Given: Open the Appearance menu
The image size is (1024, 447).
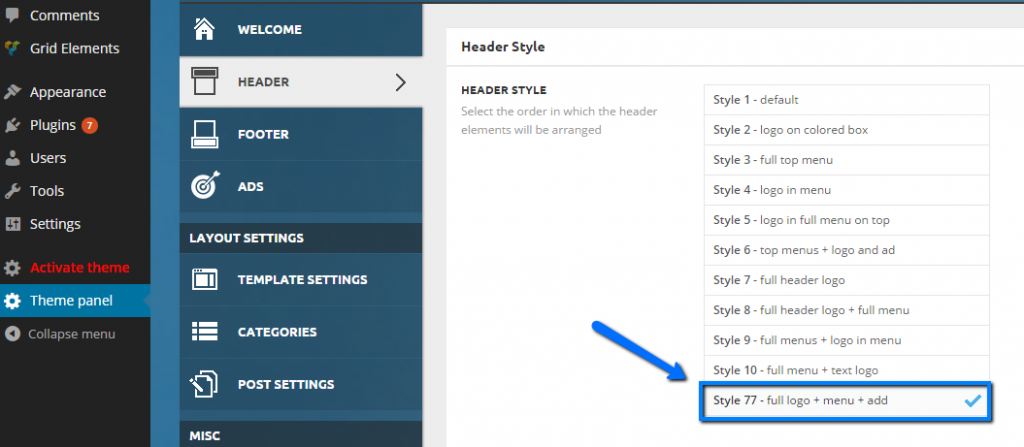Looking at the screenshot, I should point(68,92).
